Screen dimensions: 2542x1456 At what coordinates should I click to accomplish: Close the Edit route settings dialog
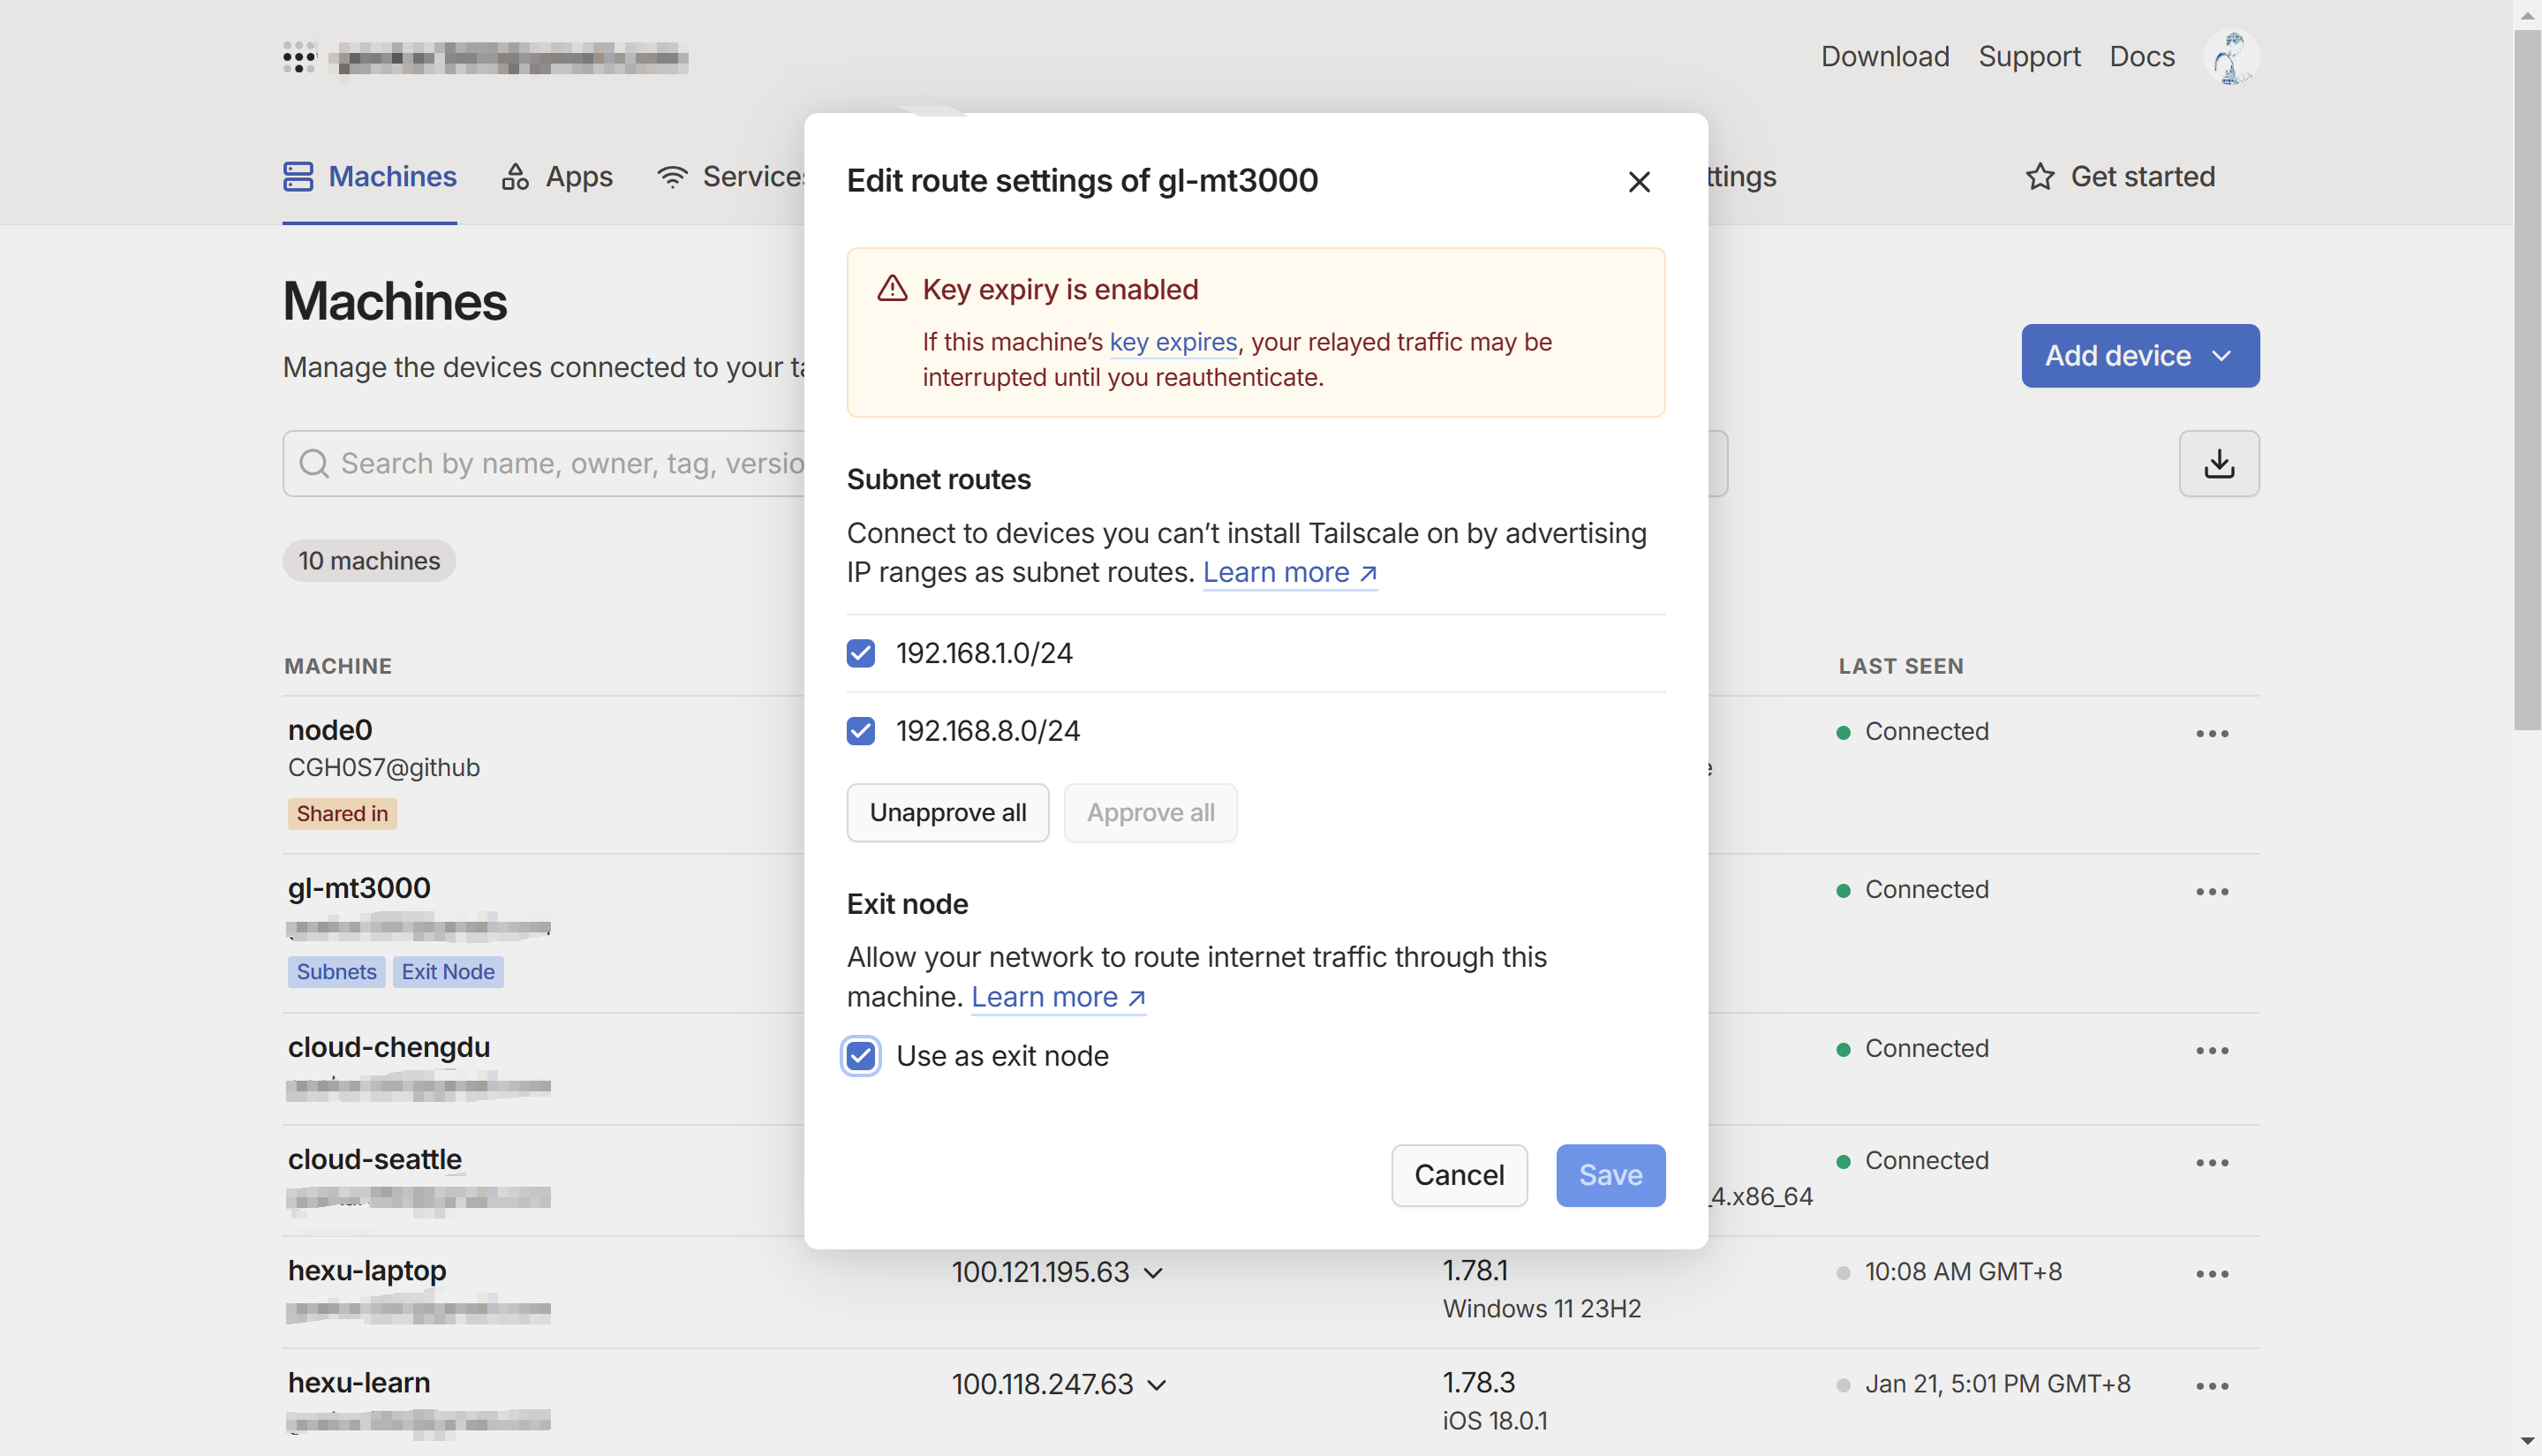click(1638, 181)
